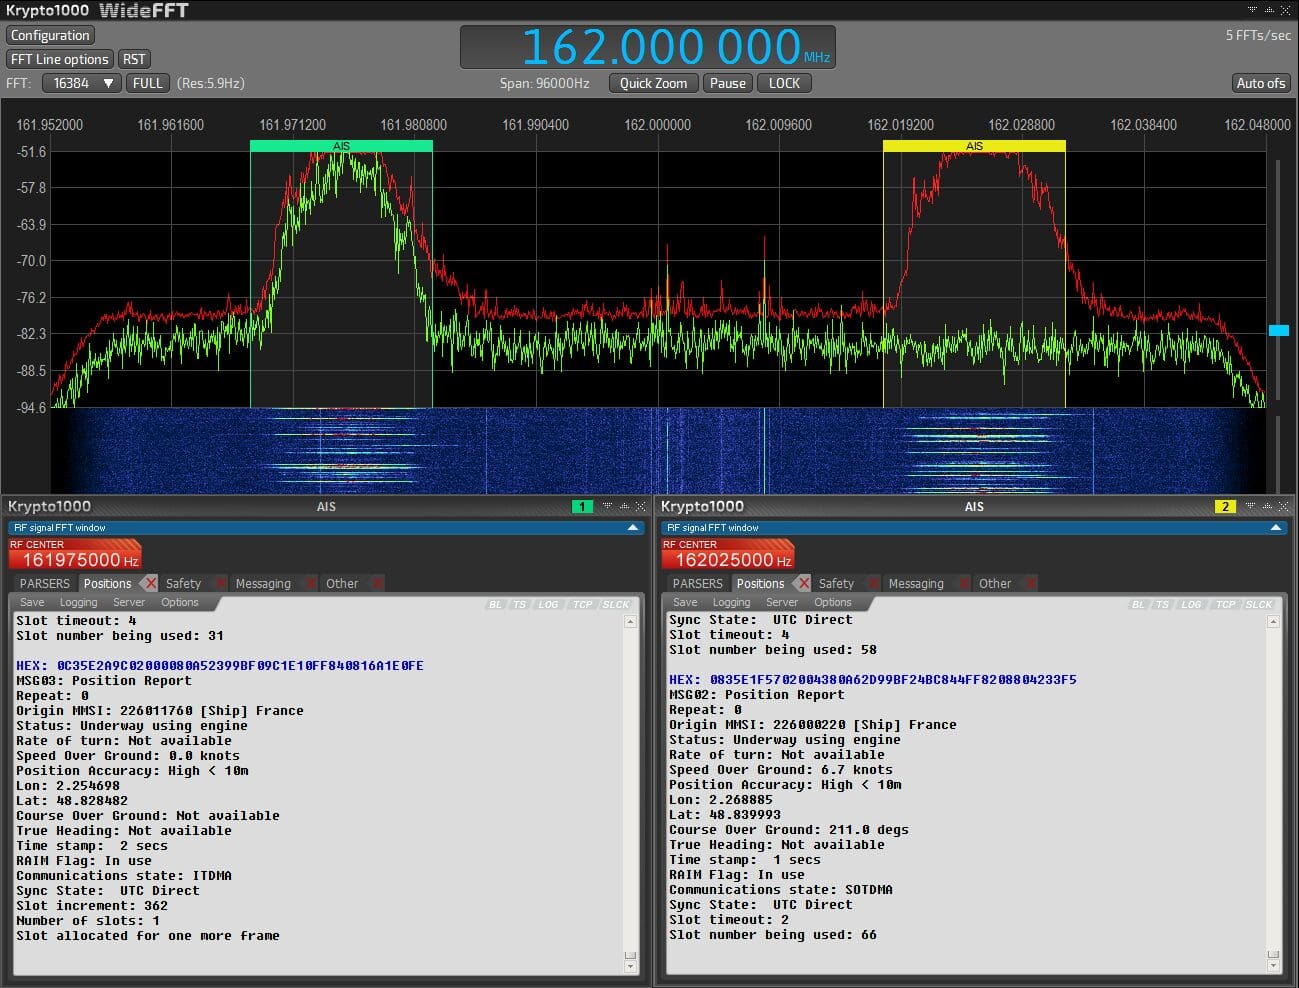The image size is (1299, 988).
Task: Close the Positions tab in right AIS panel
Action: pos(803,583)
